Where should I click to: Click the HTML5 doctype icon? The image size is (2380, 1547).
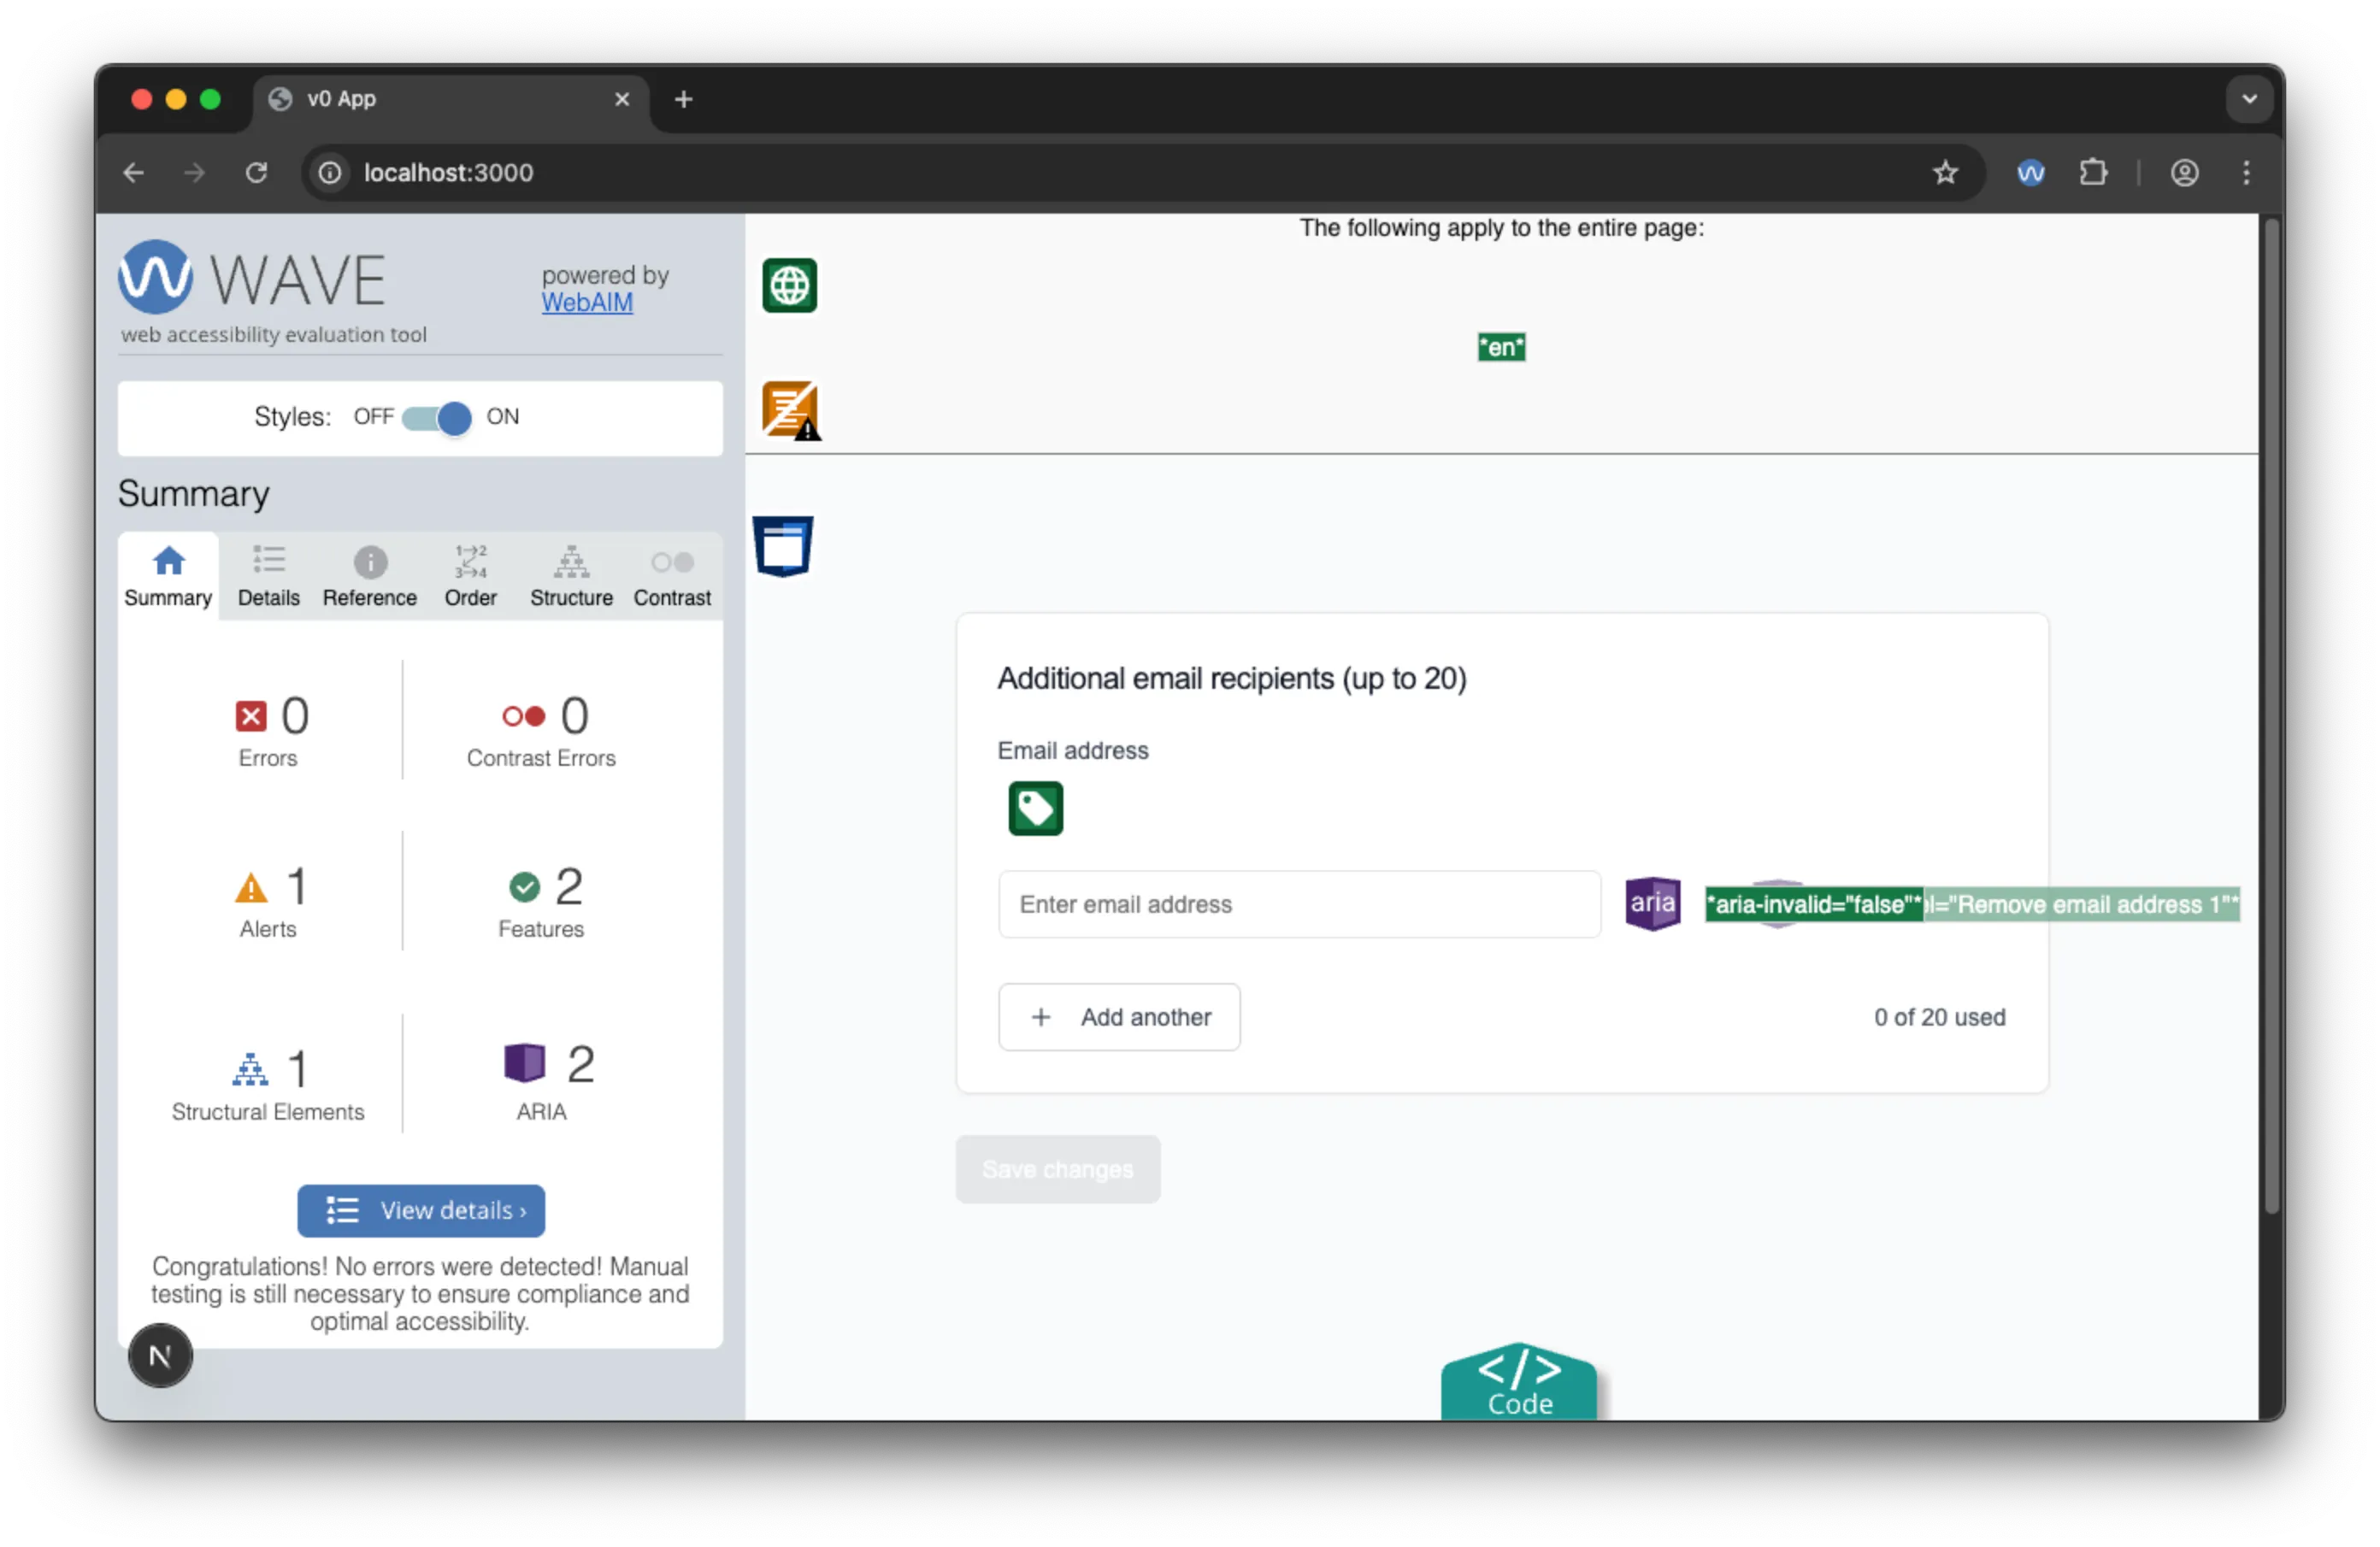click(x=783, y=546)
